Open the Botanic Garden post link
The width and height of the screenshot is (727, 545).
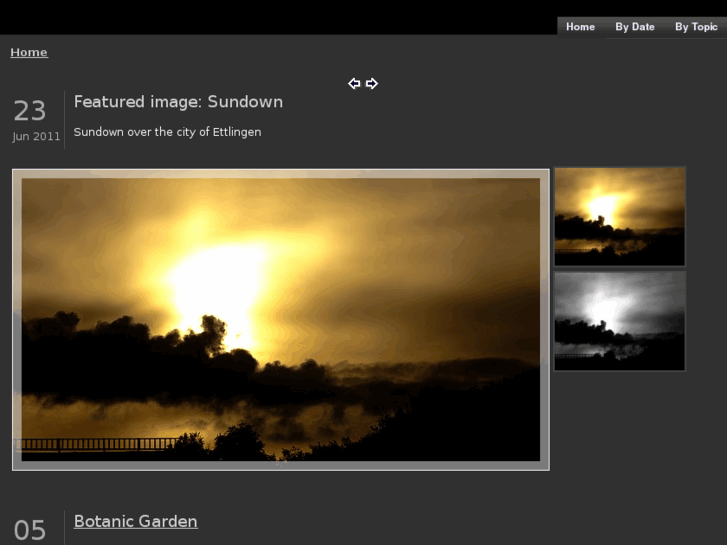coord(135,521)
